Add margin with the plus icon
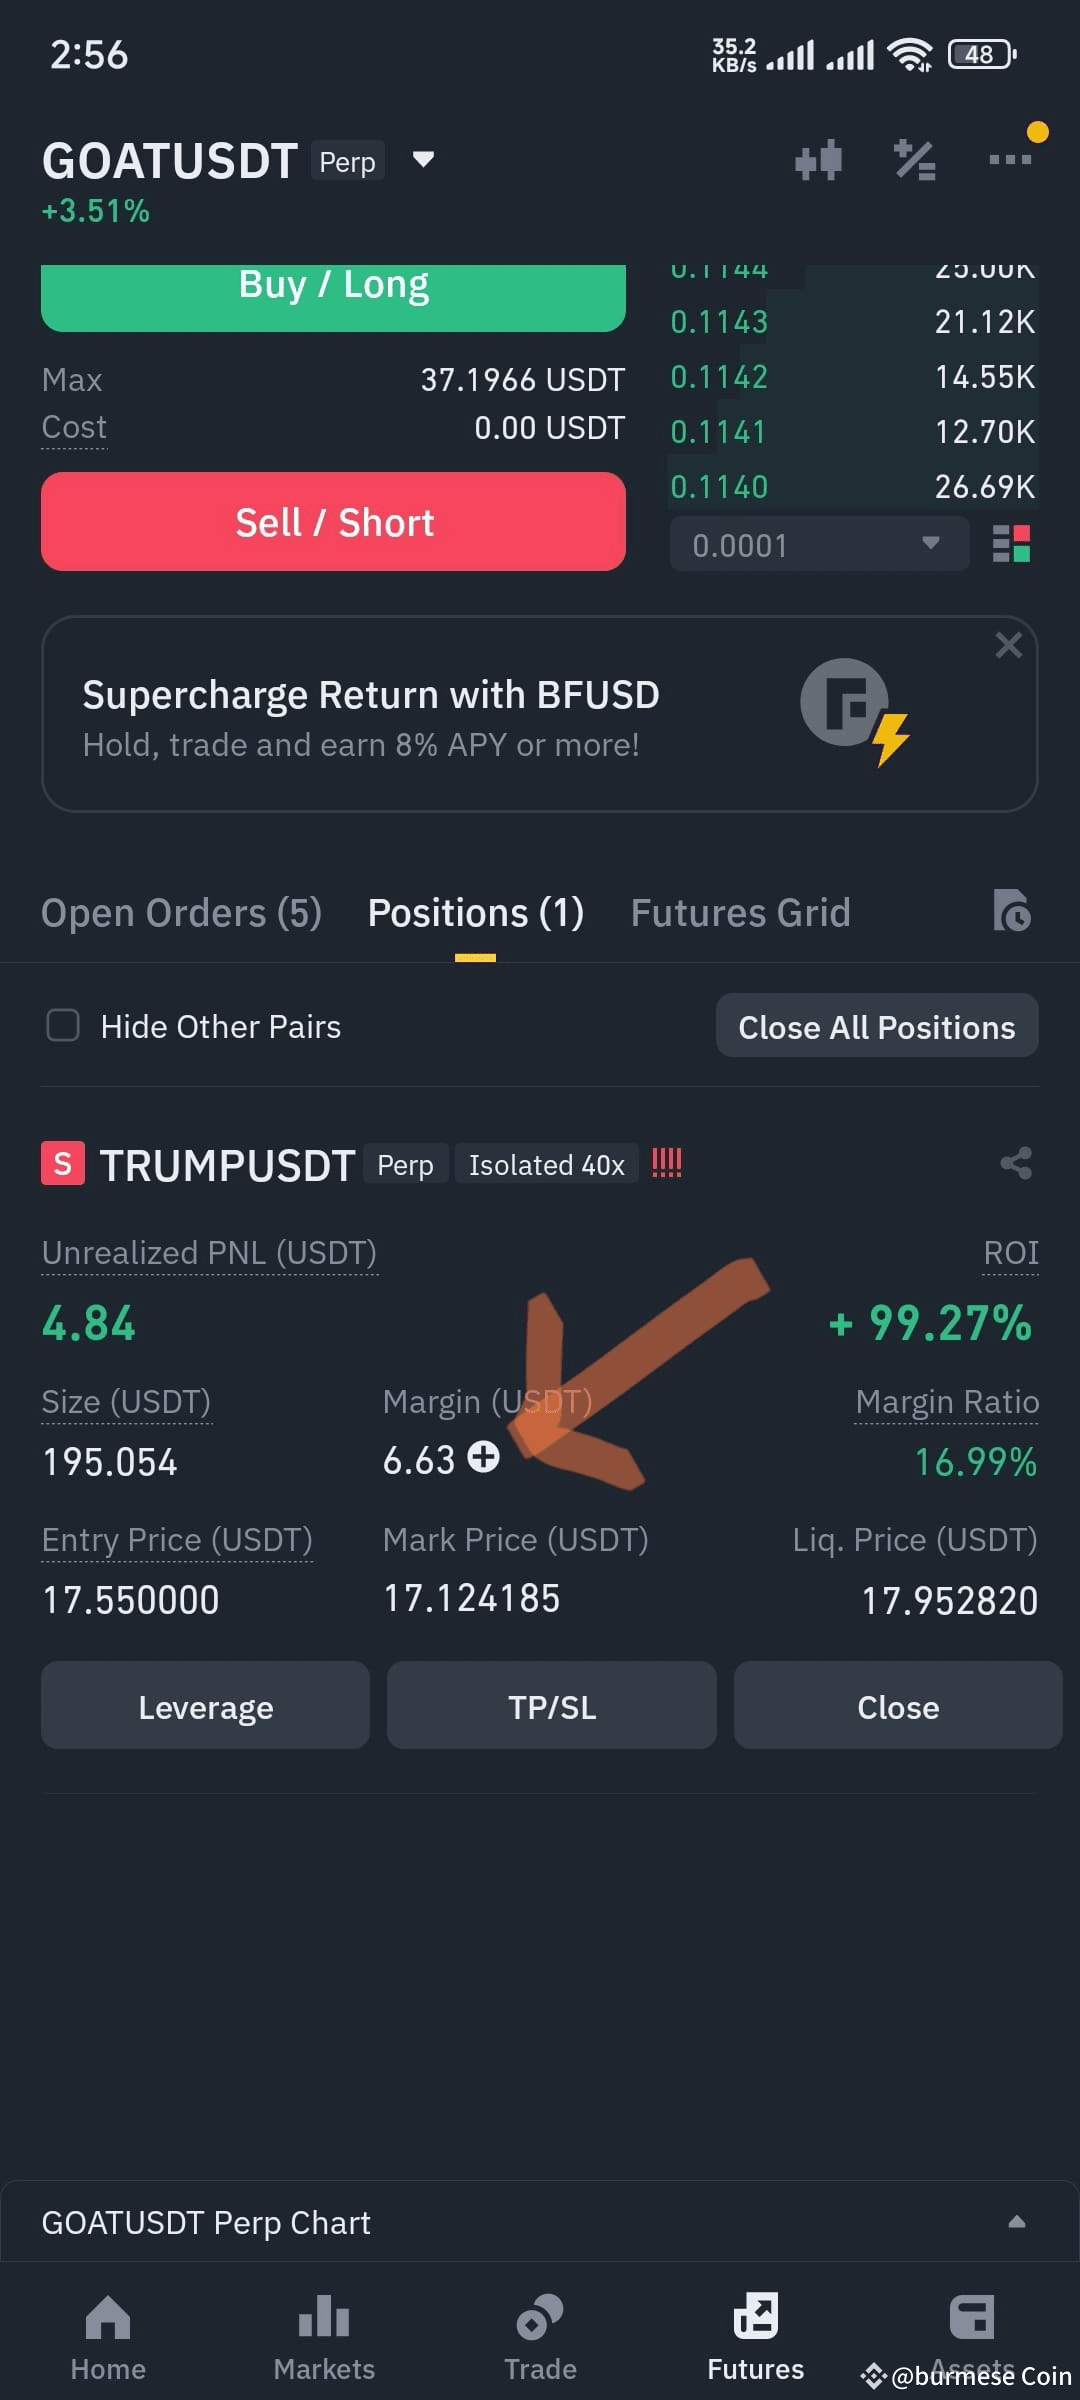1080x2400 pixels. click(484, 1457)
